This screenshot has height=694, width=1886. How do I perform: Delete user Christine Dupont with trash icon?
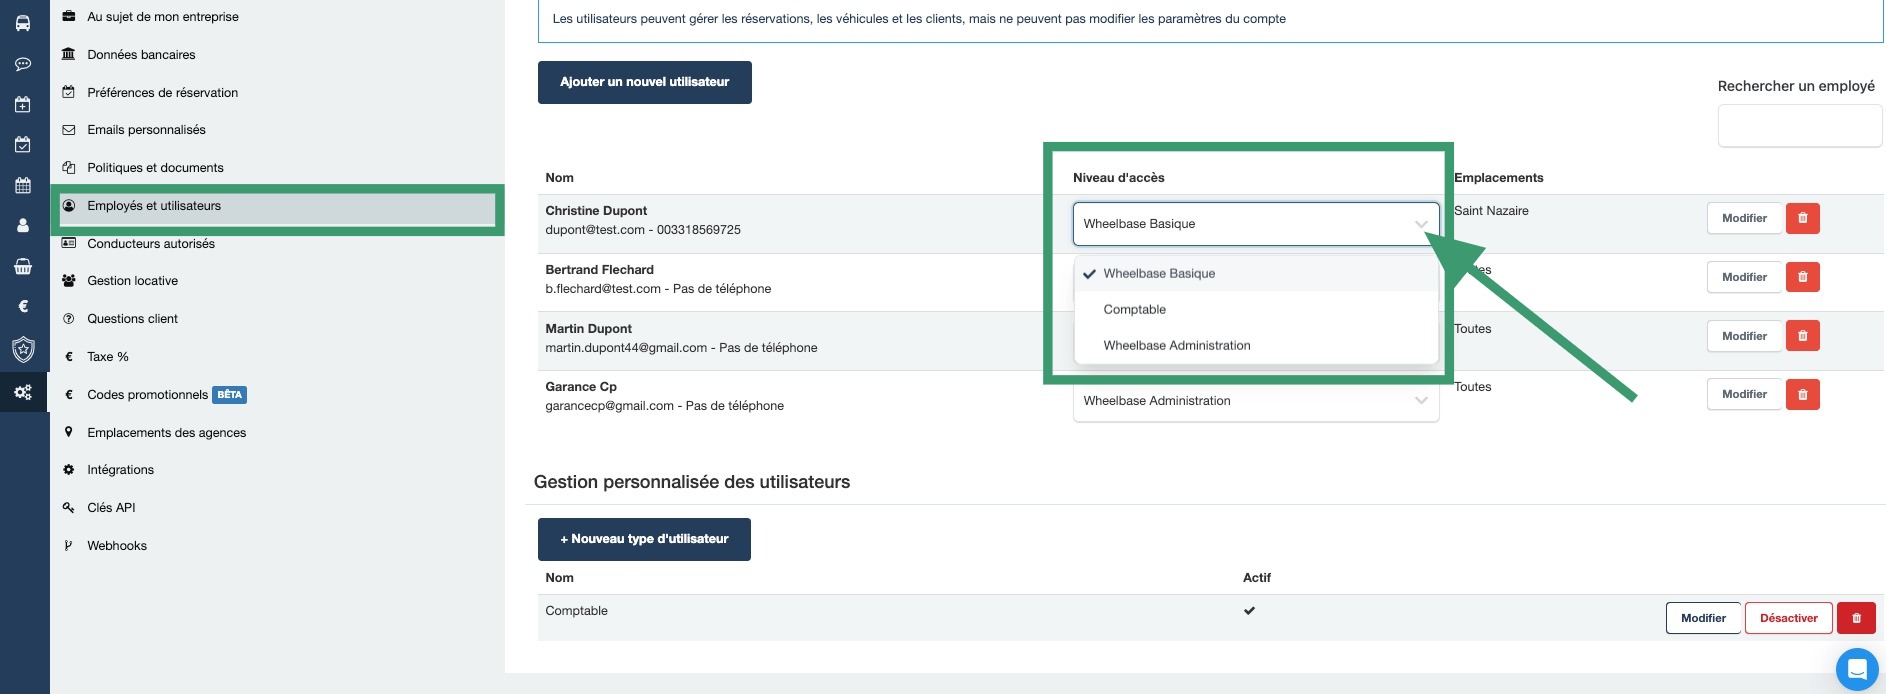1803,218
